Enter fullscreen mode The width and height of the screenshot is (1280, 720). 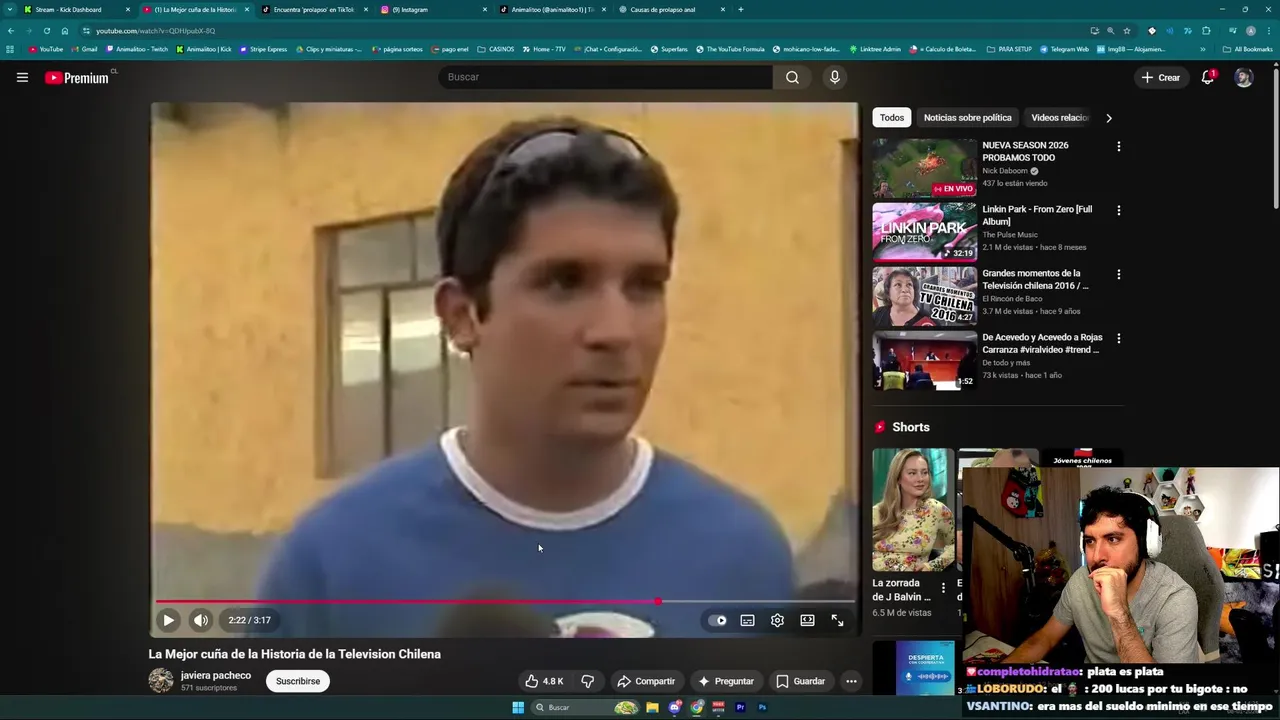click(837, 620)
